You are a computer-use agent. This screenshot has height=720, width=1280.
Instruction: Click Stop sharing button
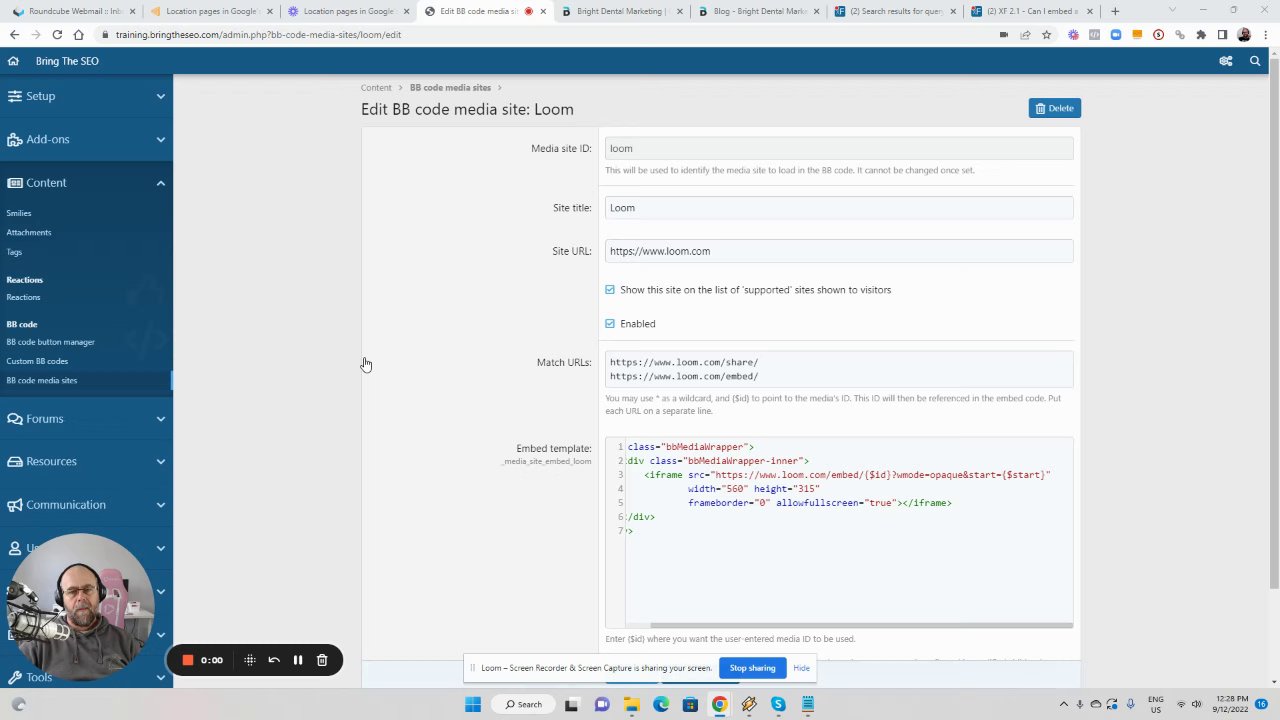[752, 668]
